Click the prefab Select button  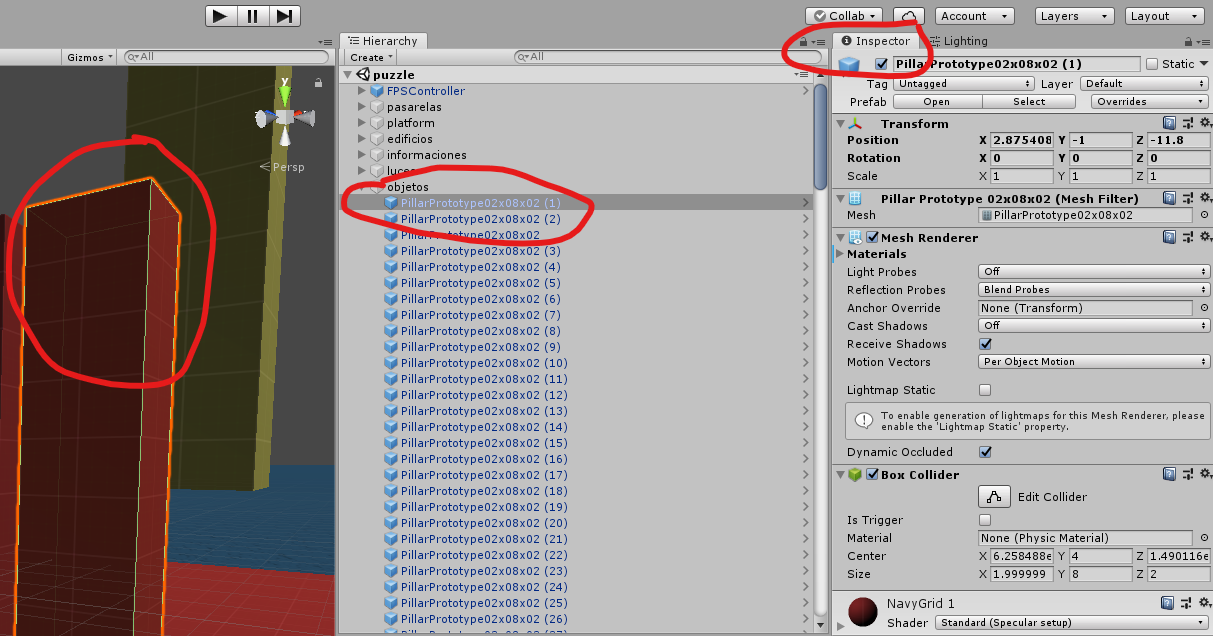1029,102
